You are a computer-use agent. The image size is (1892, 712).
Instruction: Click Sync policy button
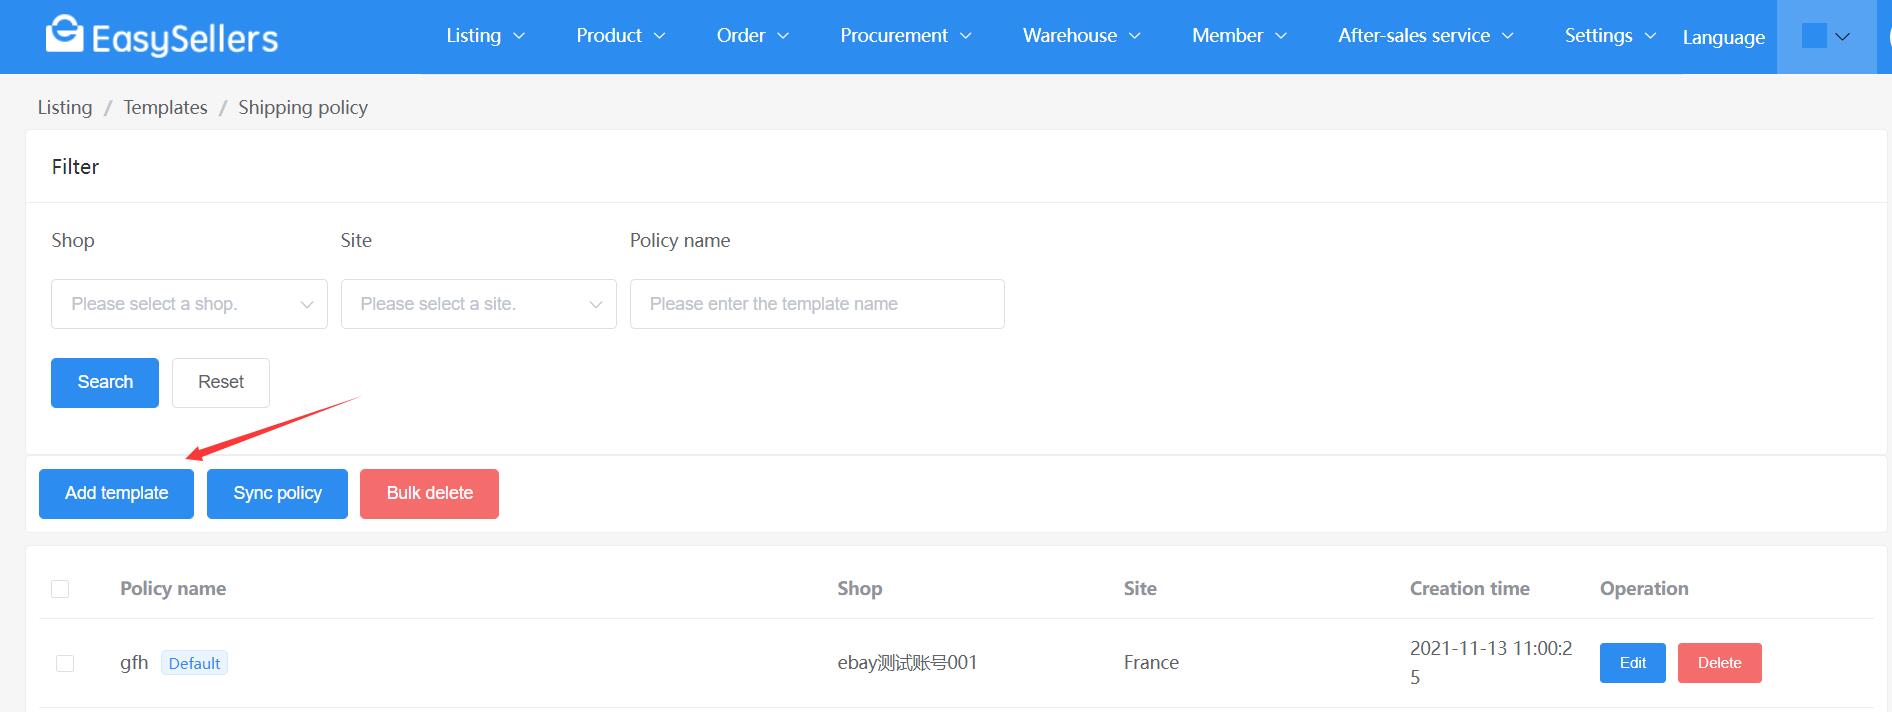[277, 494]
